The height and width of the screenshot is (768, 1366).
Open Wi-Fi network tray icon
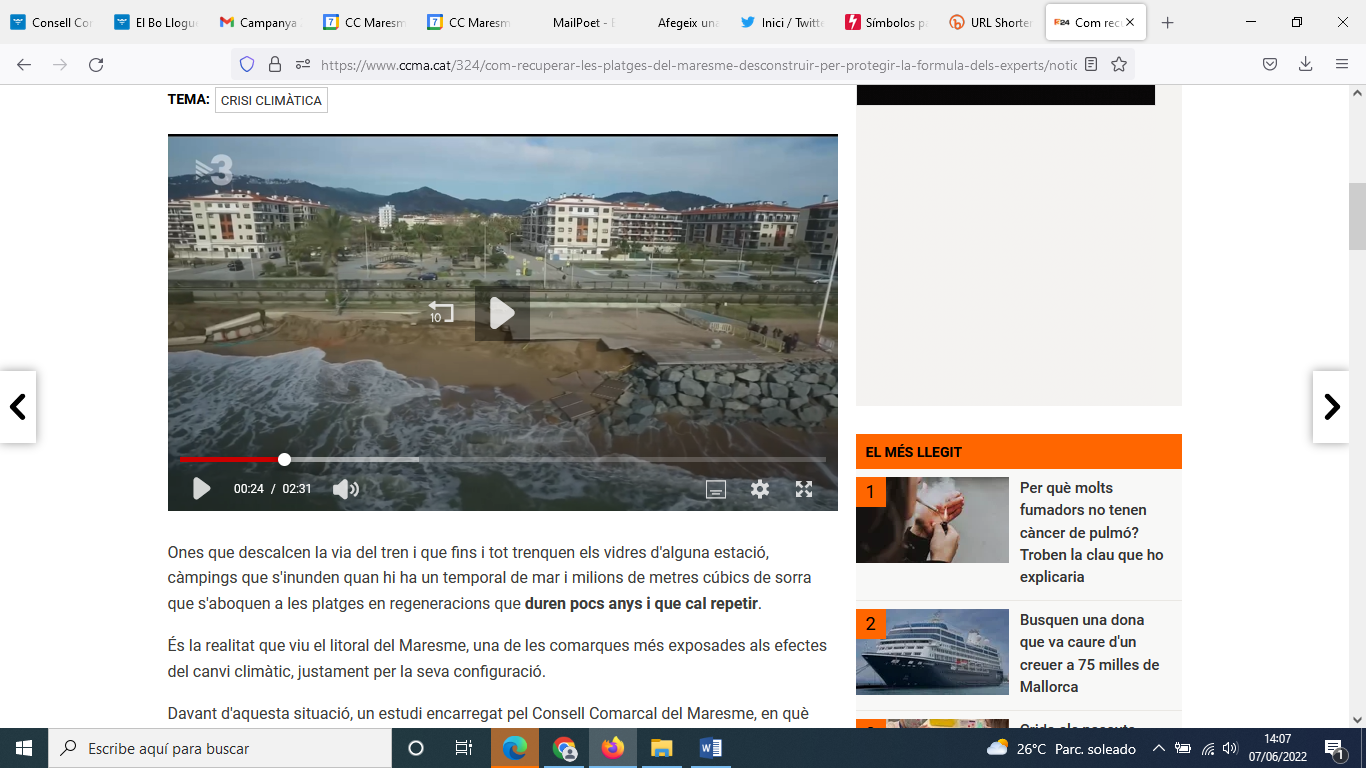pos(1207,748)
